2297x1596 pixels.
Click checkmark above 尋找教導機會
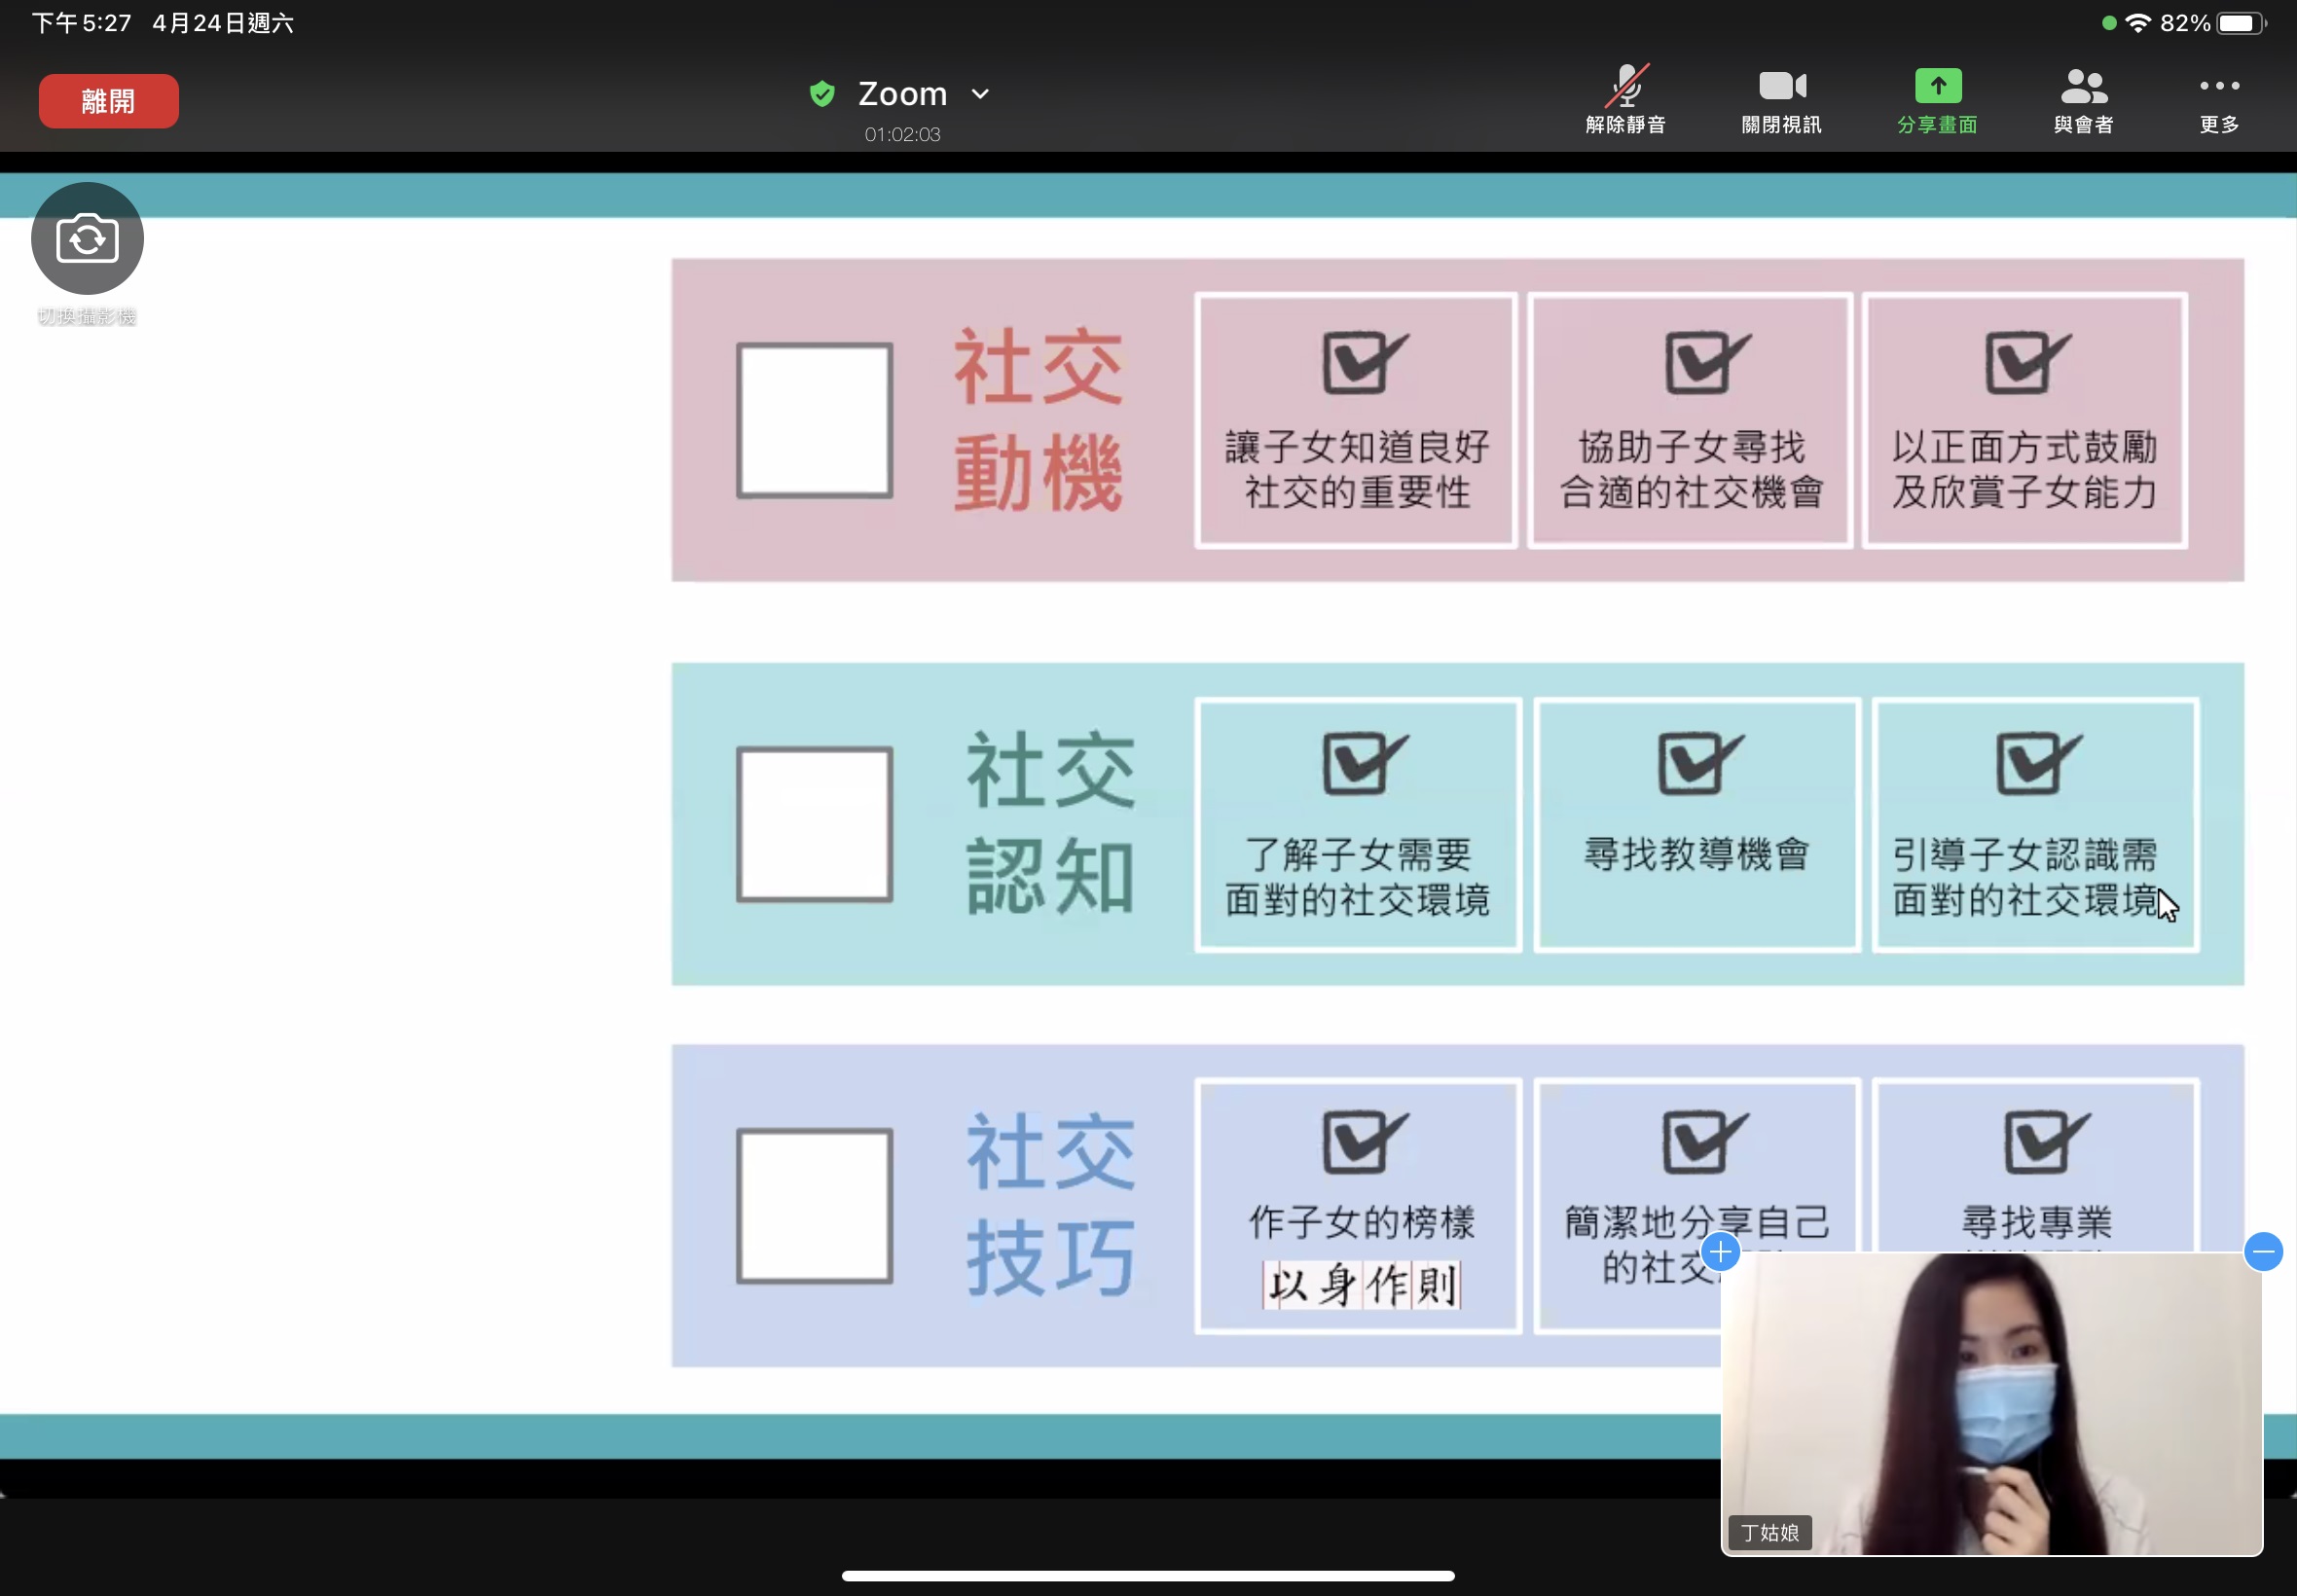point(1700,763)
